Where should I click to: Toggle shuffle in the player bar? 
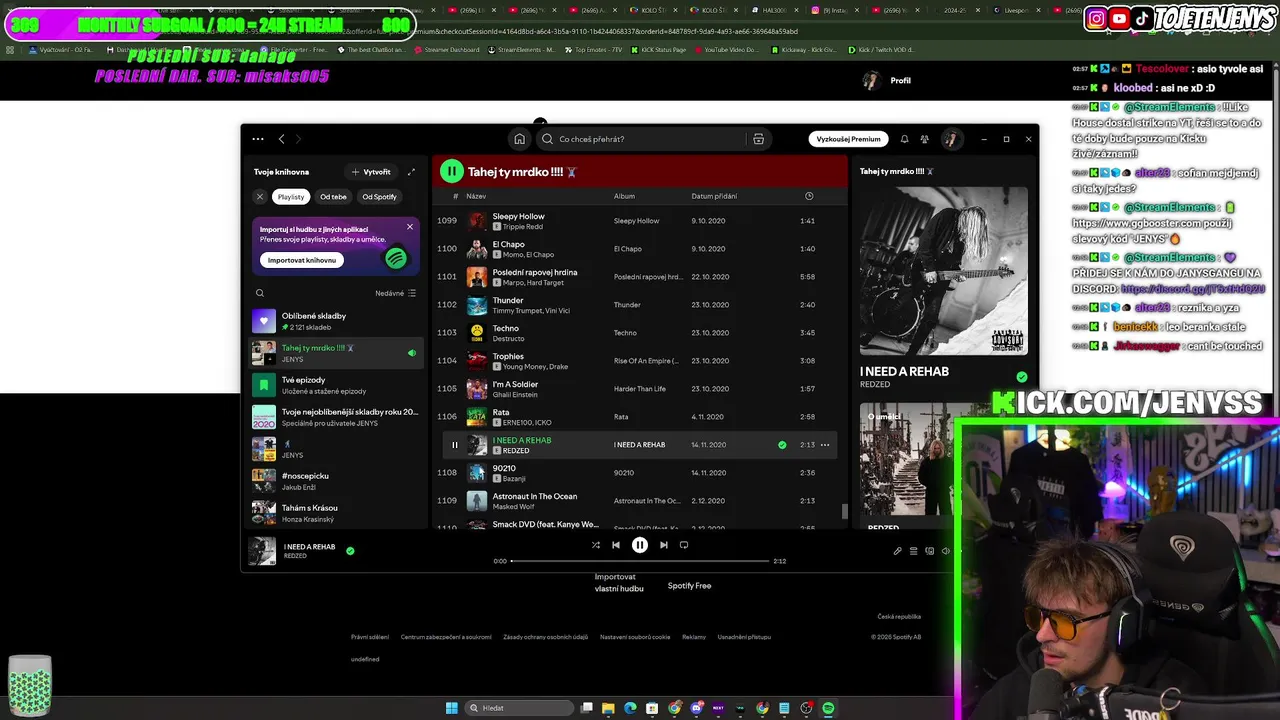click(x=596, y=545)
